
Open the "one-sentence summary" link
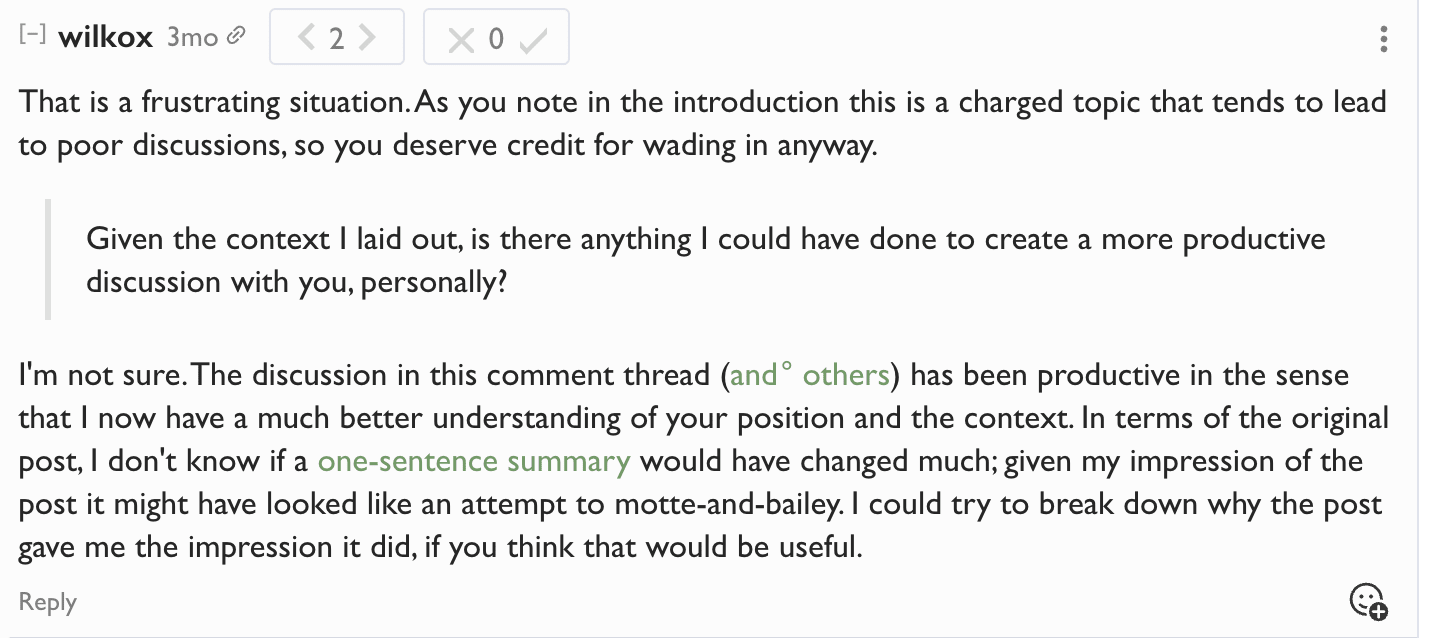[x=474, y=461]
